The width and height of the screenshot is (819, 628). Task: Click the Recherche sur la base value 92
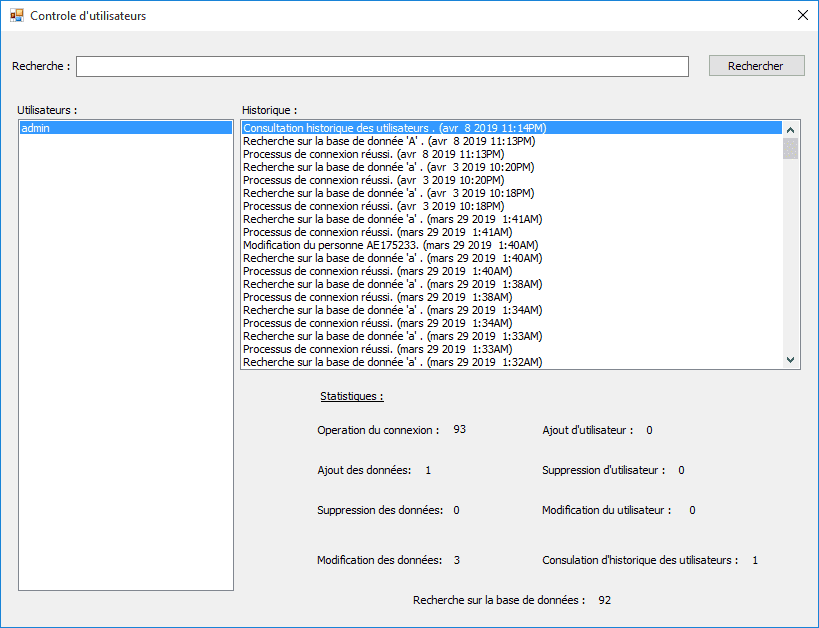[605, 600]
